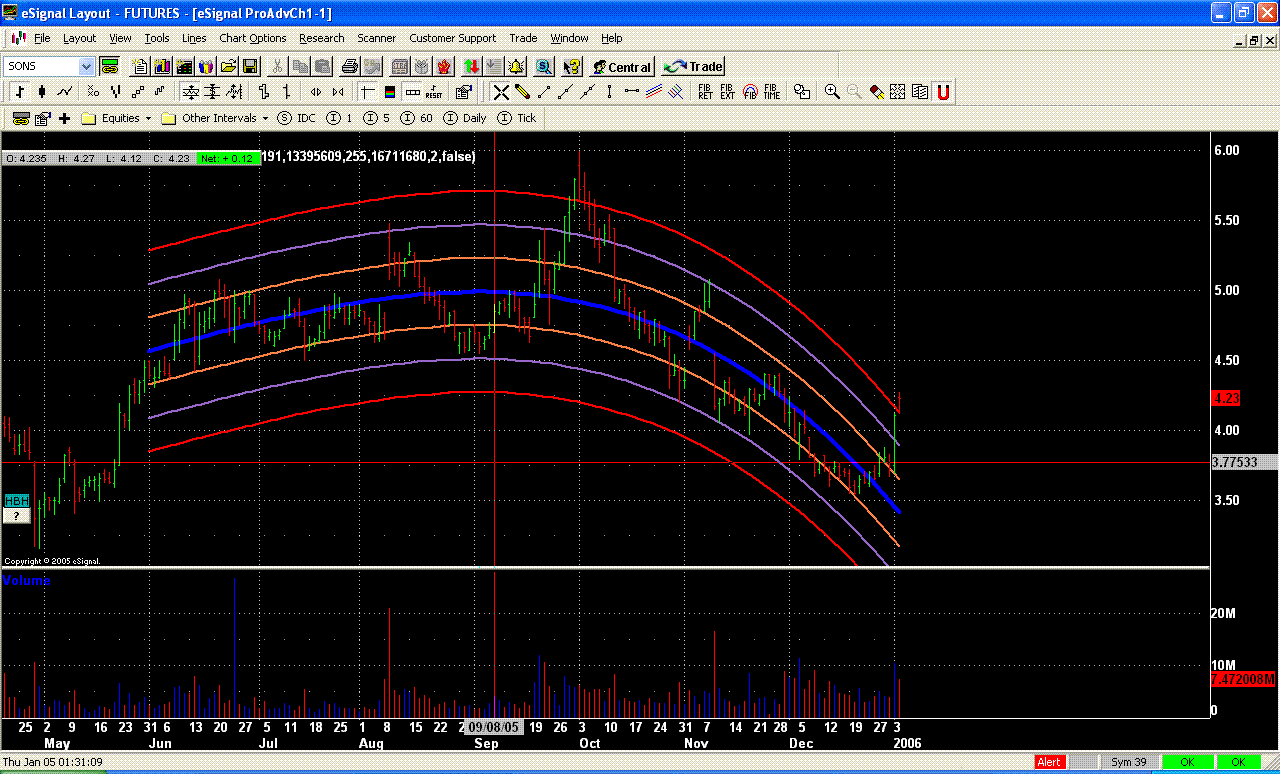Click the save floppy disk icon
Screen dimensions: 1280x774
(250, 67)
